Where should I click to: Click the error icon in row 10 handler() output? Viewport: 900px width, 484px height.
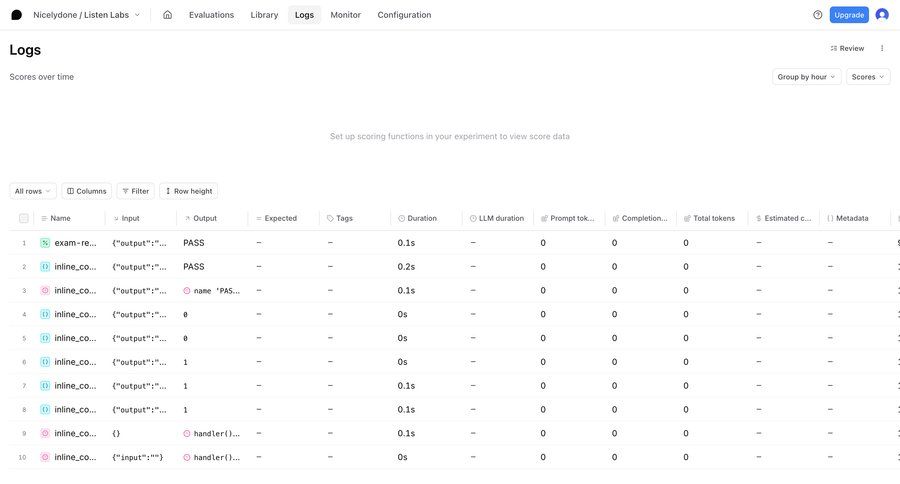pos(187,458)
